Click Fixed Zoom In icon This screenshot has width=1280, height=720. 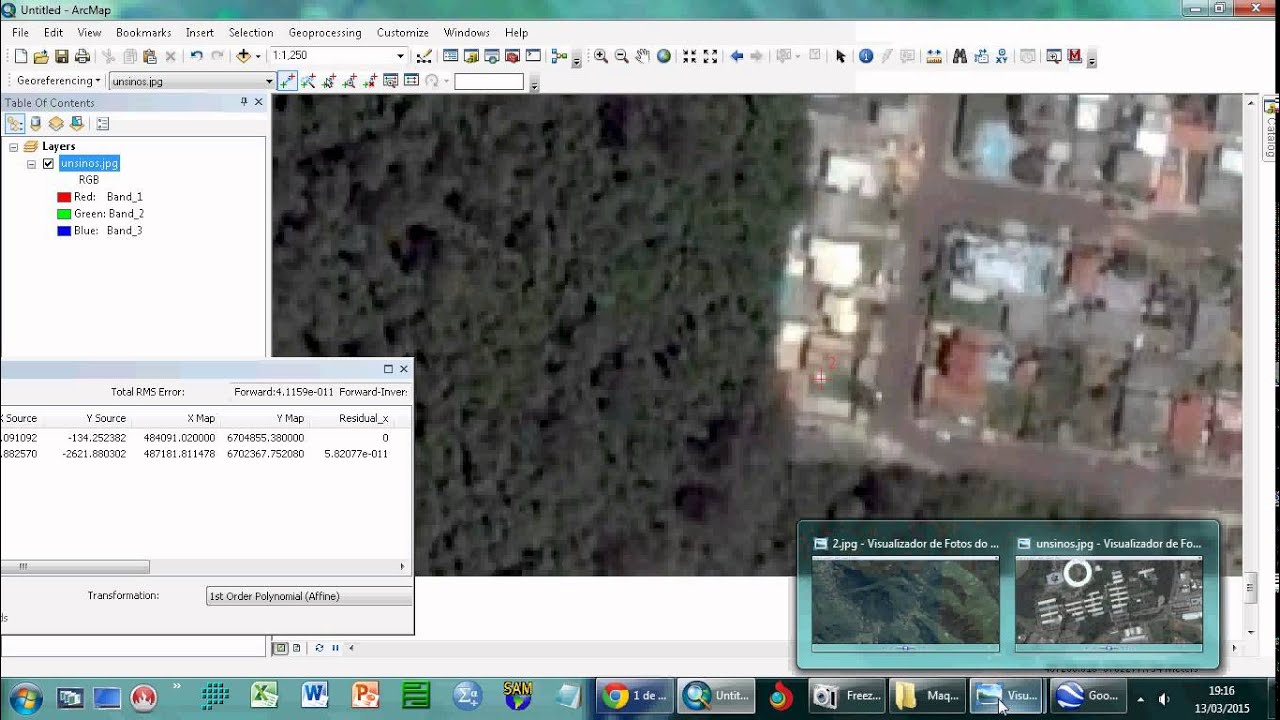tap(689, 57)
